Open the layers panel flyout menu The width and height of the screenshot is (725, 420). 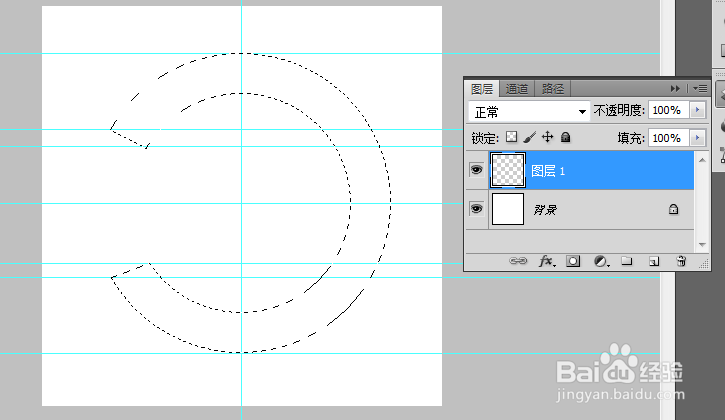pos(700,88)
